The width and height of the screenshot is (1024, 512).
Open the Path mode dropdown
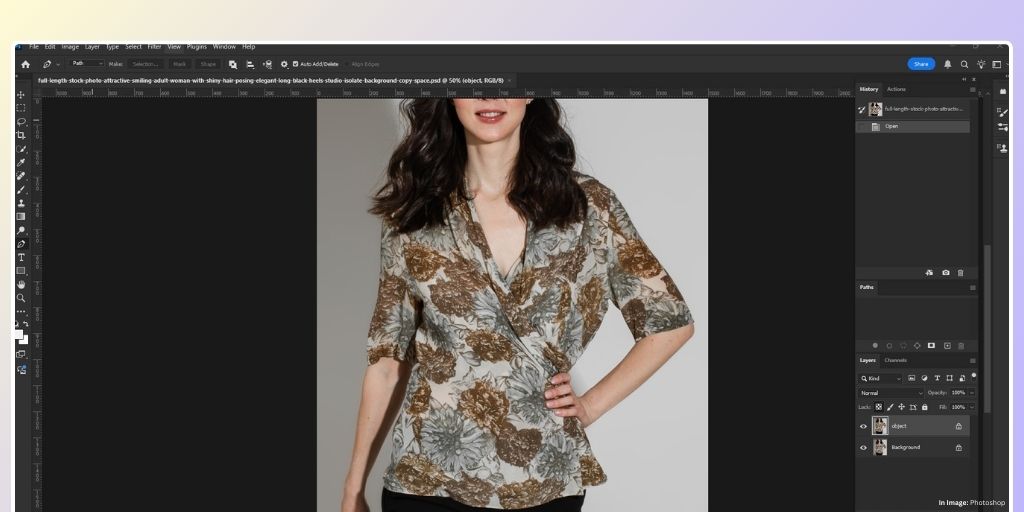coord(87,63)
